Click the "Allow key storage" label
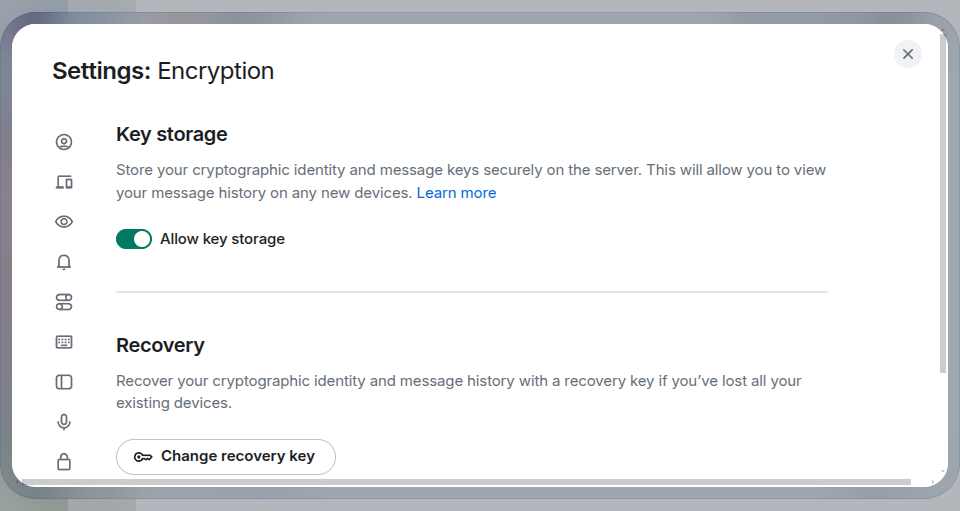Viewport: 960px width, 511px height. (x=222, y=239)
